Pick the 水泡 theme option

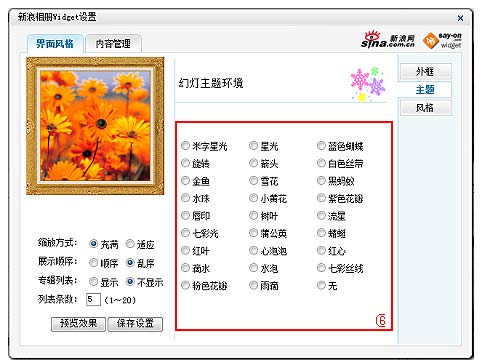[254, 268]
